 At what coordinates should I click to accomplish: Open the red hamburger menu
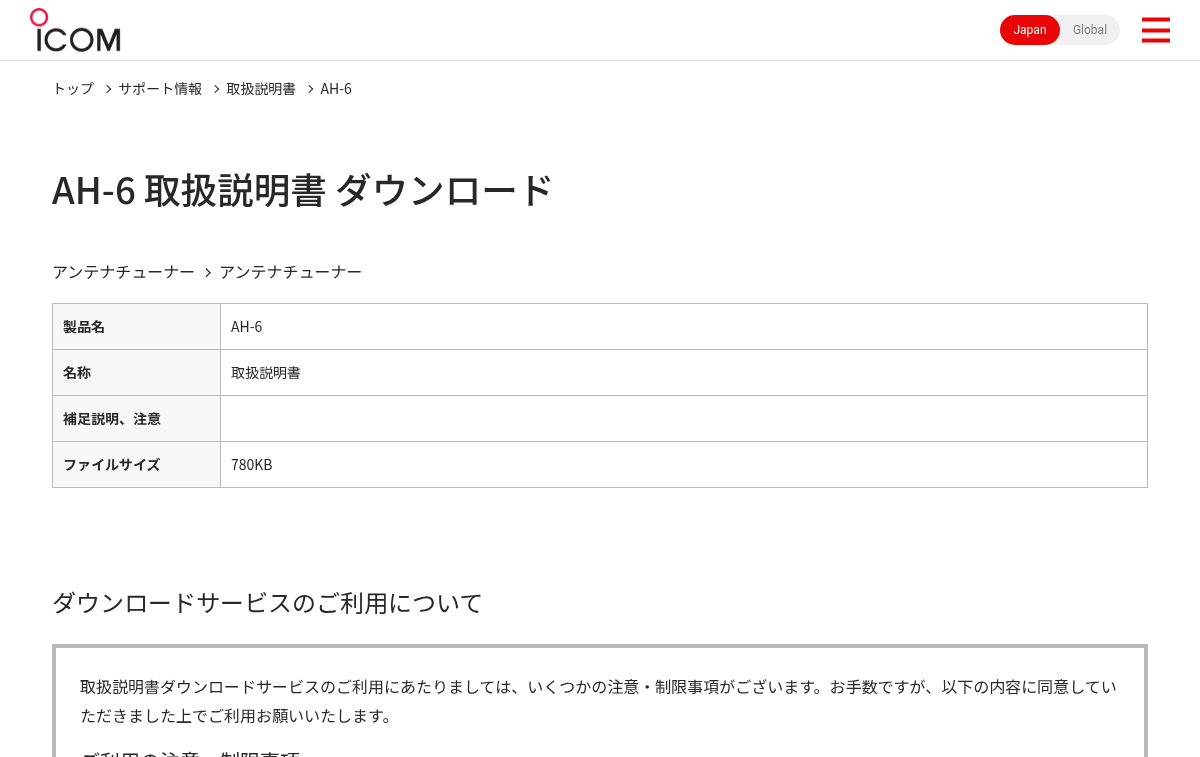(1155, 30)
